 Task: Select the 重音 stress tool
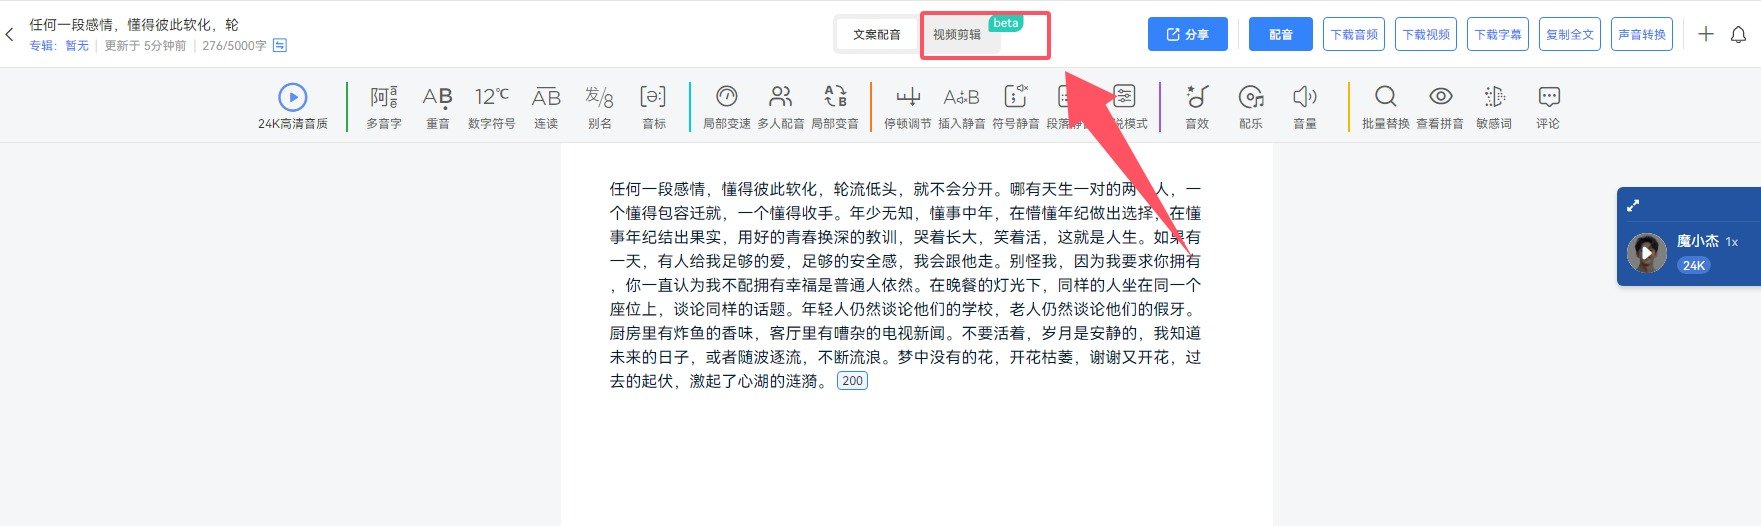pos(438,107)
